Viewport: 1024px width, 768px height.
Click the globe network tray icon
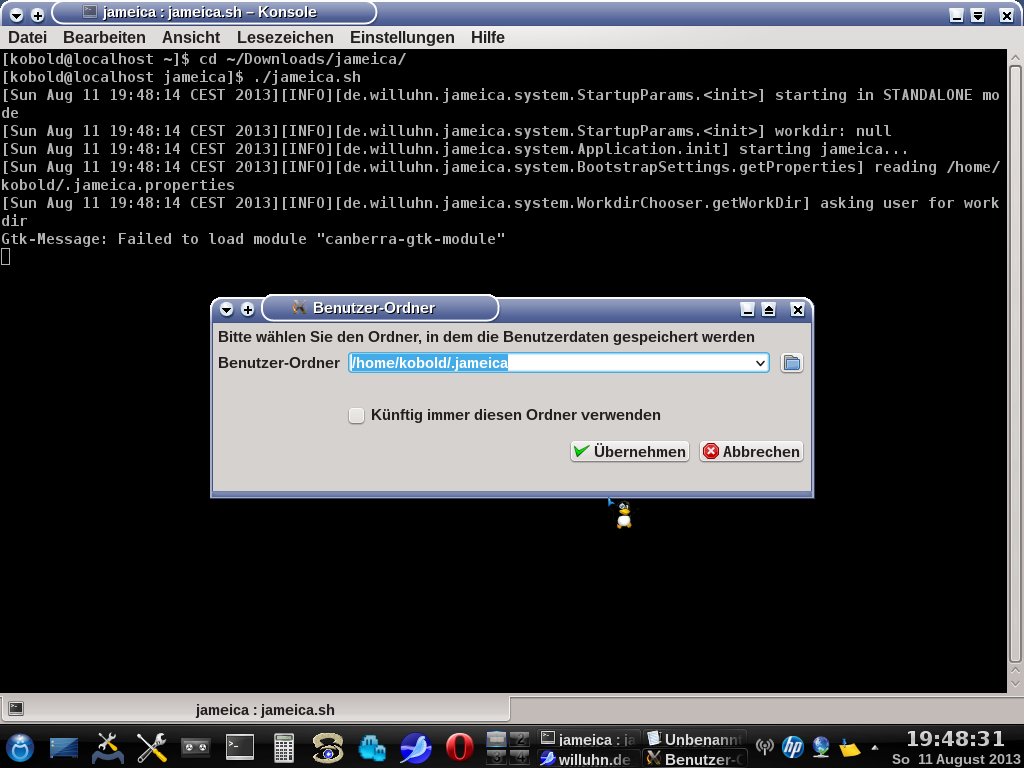(821, 746)
